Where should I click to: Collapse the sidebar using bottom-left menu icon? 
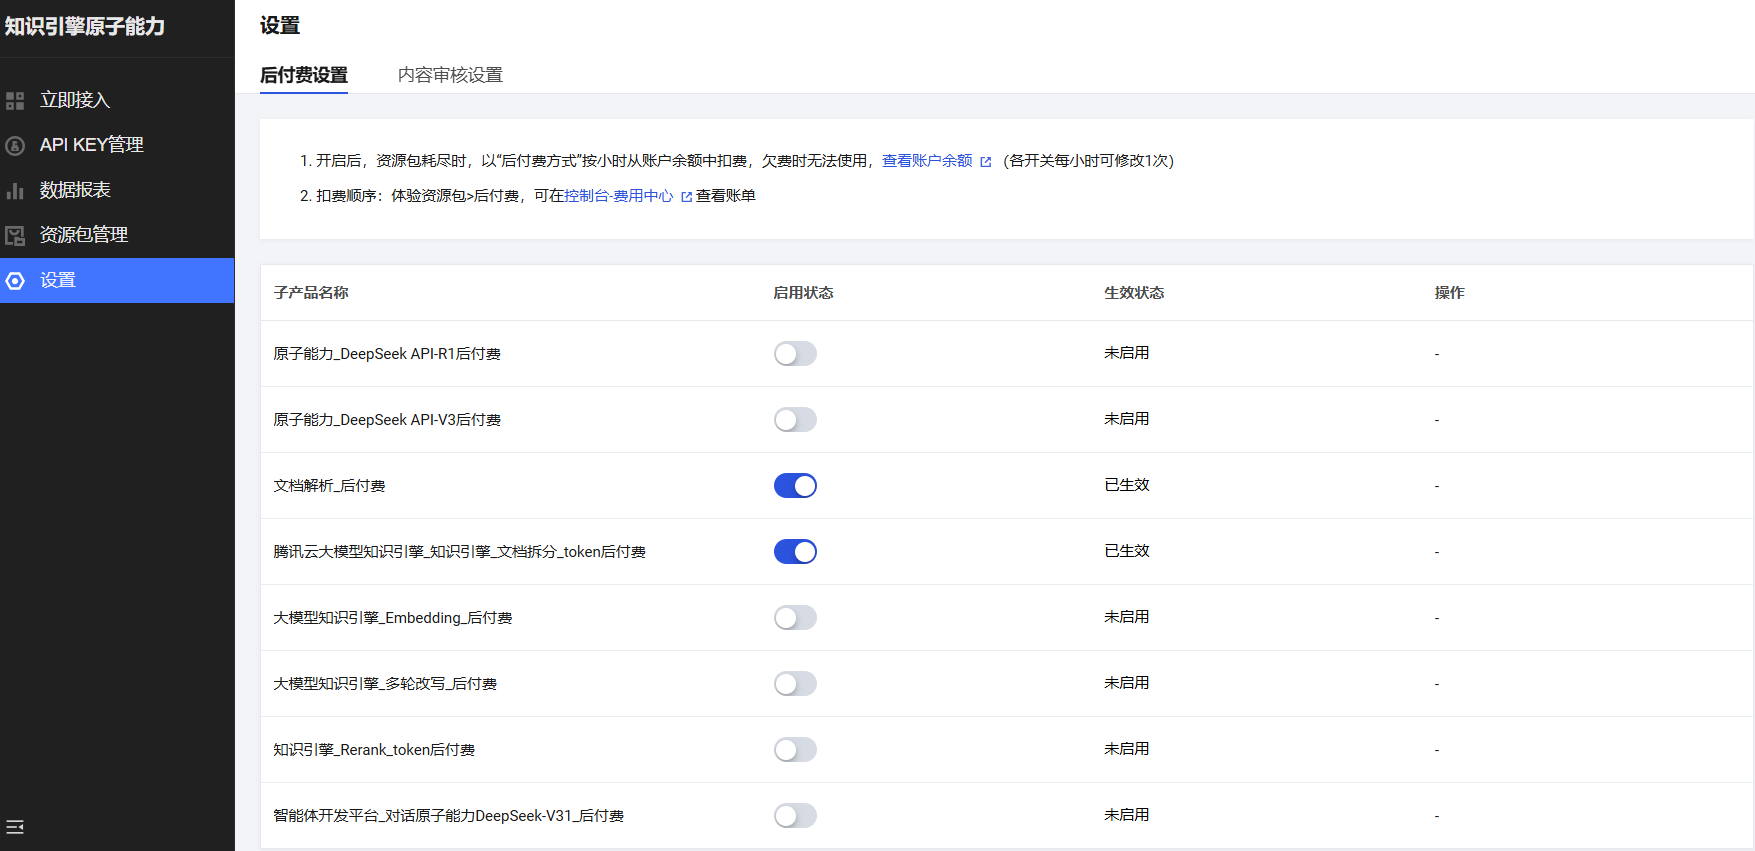(x=15, y=827)
